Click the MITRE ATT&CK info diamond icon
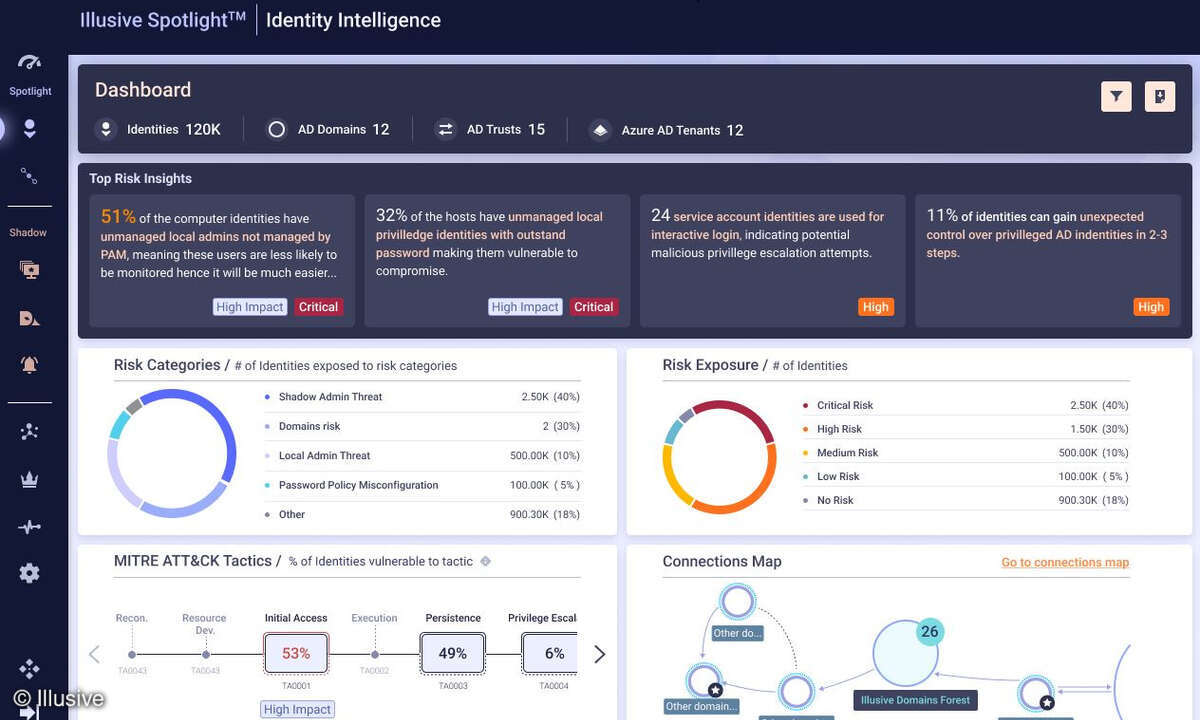Image resolution: width=1200 pixels, height=720 pixels. [x=486, y=561]
